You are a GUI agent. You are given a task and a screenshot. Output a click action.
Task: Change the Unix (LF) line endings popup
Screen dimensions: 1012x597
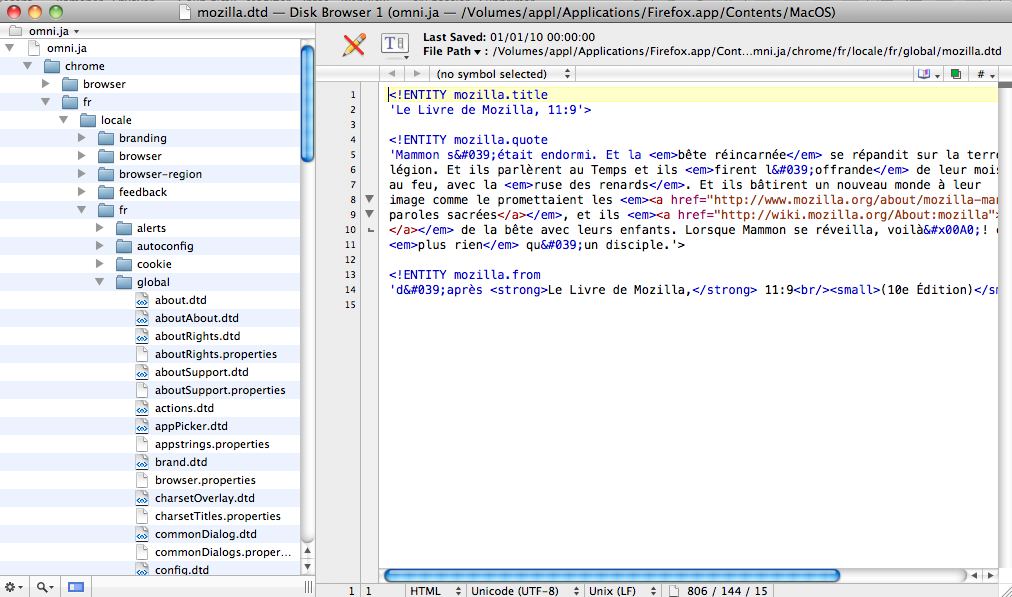(x=622, y=591)
